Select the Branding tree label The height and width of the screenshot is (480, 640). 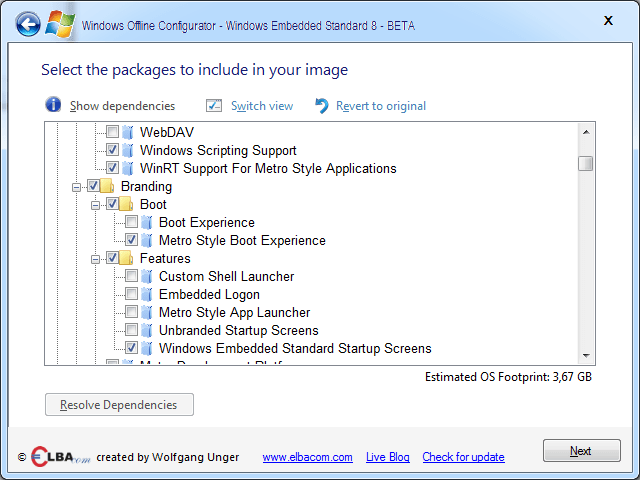[147, 187]
